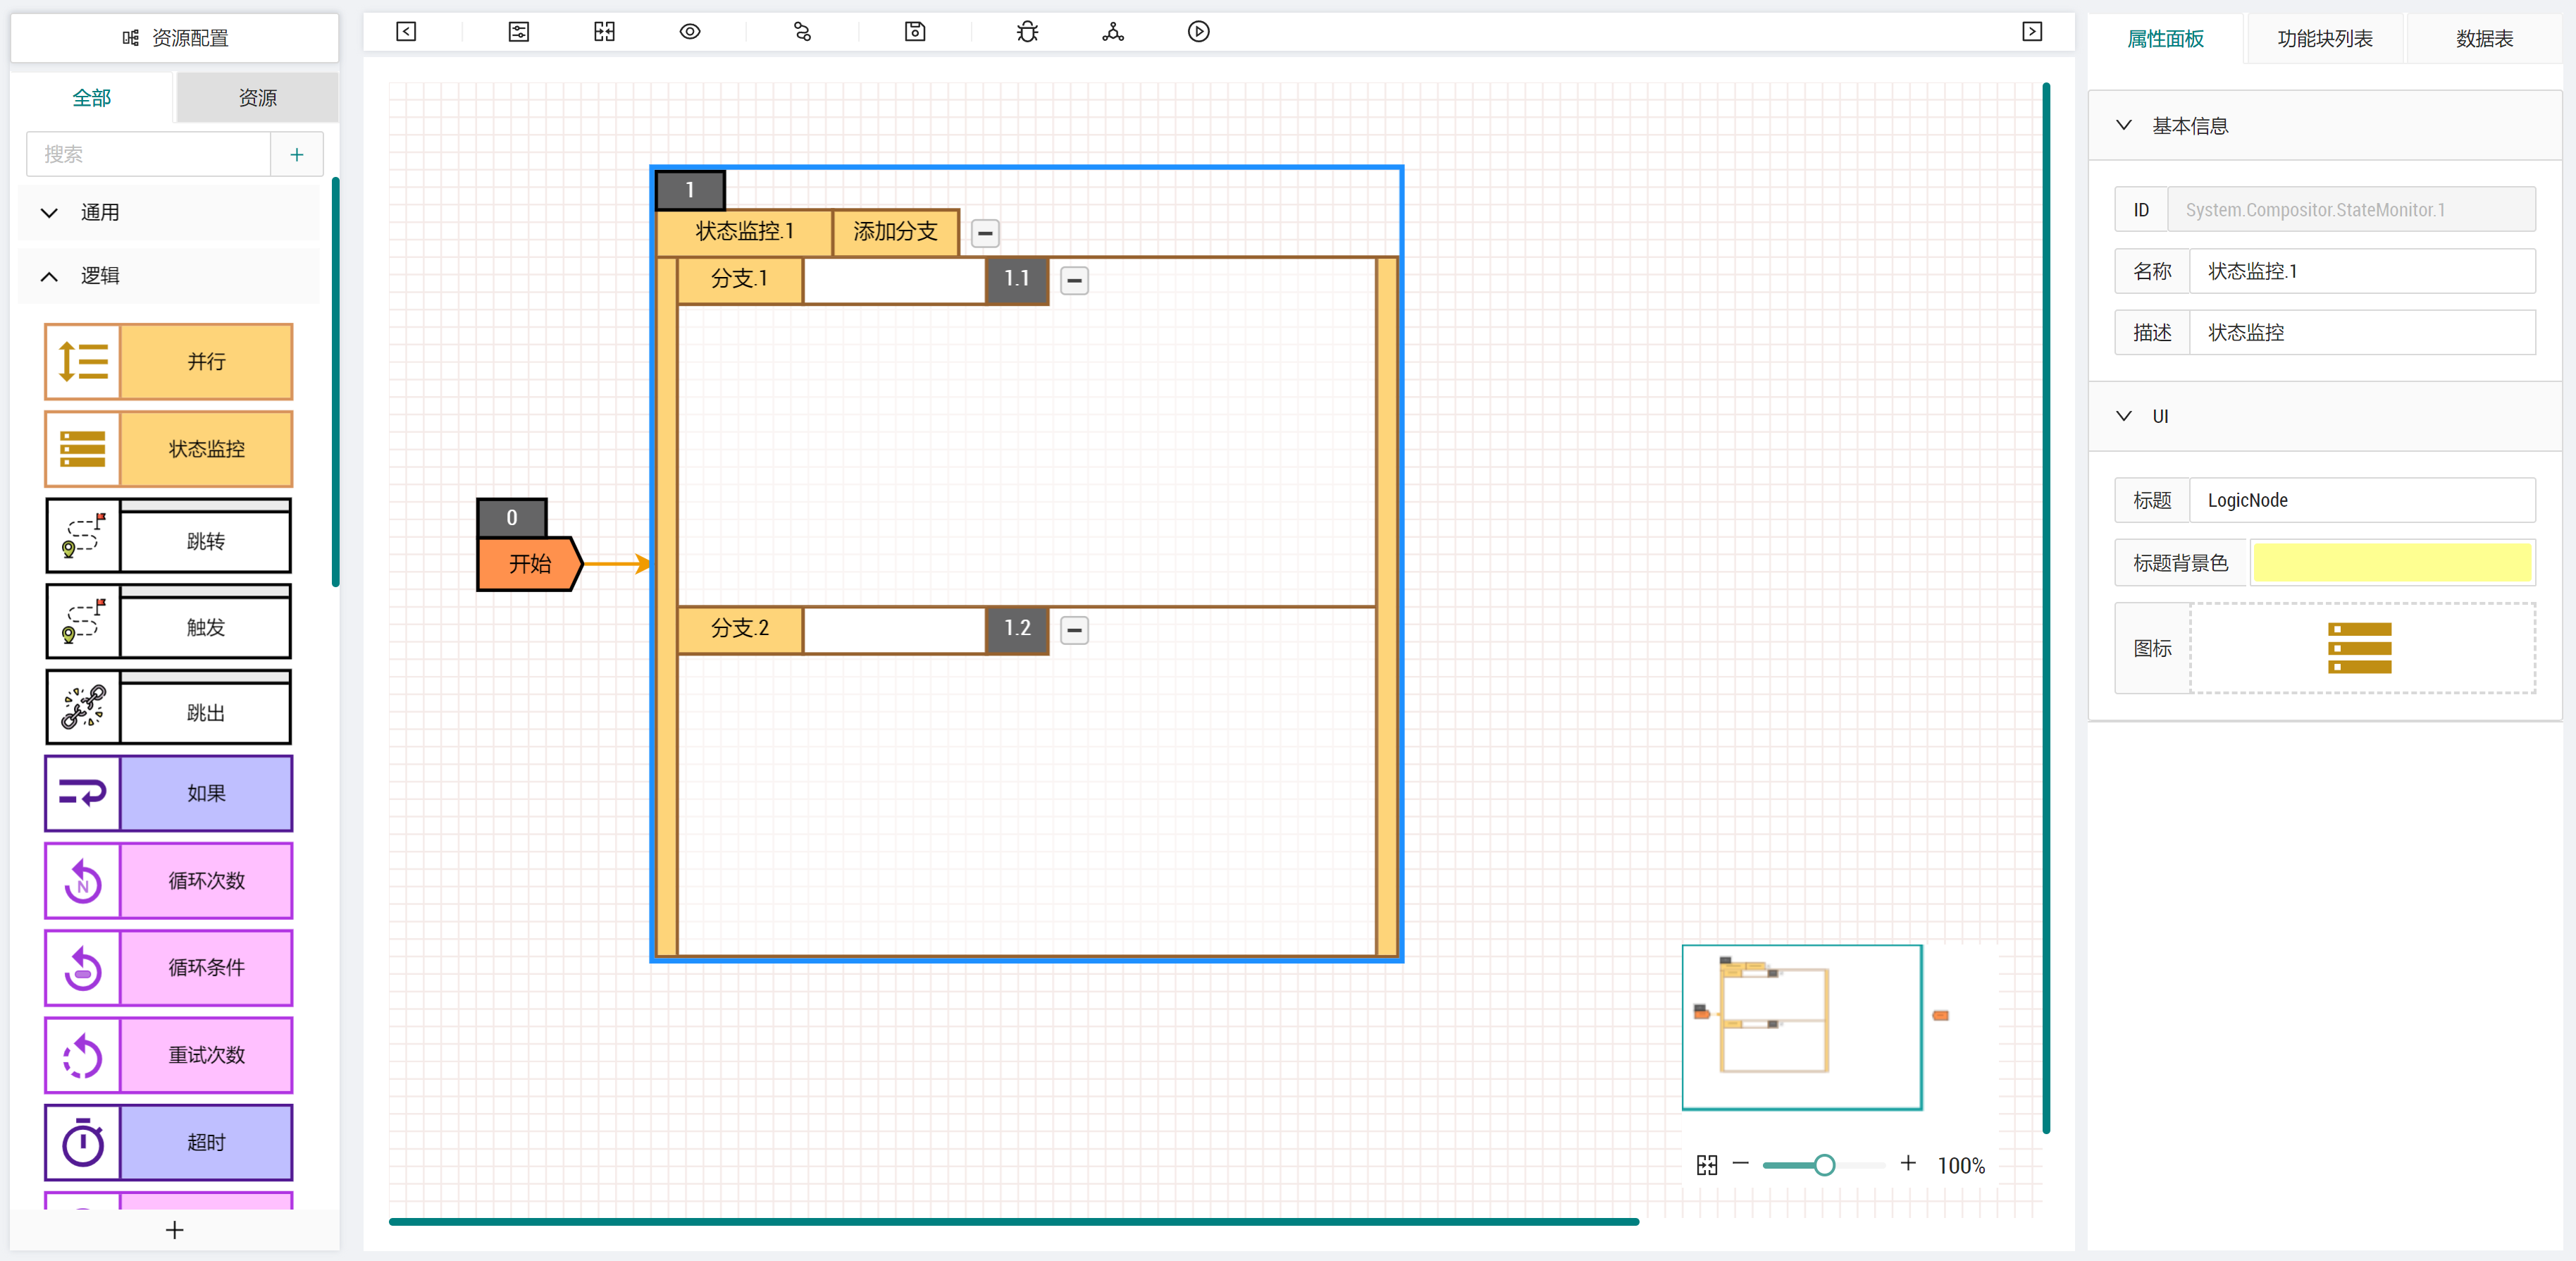
Task: Click the 状态监控 icon in properties panel
Action: [x=2358, y=648]
